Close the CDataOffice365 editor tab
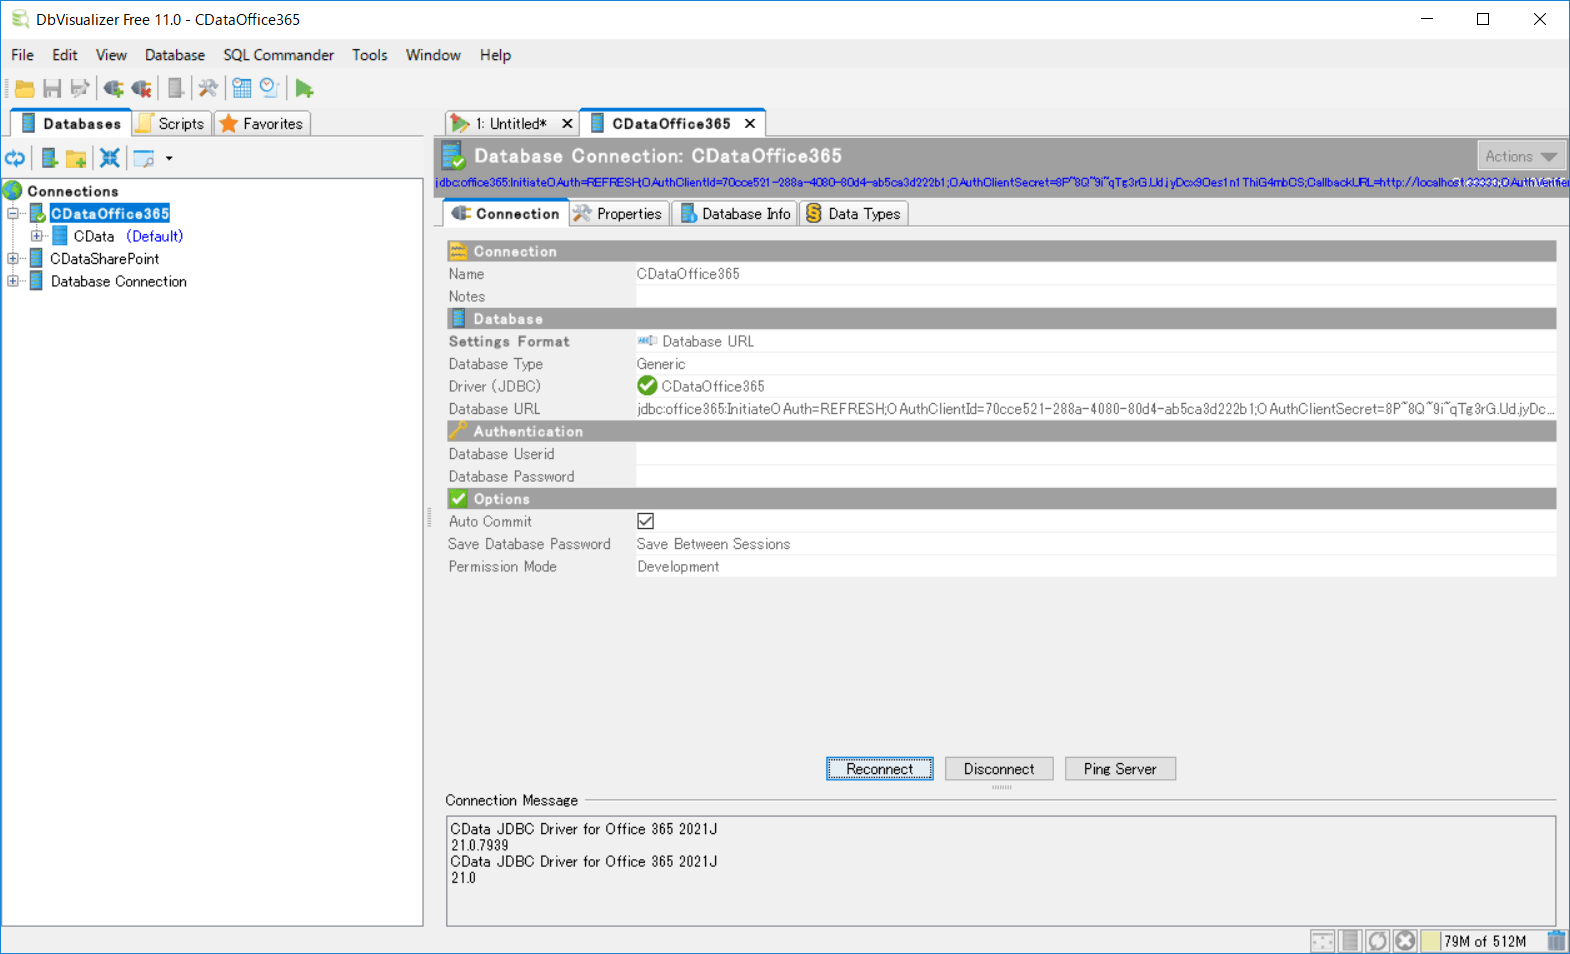Screen dimensions: 1570x954 tap(749, 123)
